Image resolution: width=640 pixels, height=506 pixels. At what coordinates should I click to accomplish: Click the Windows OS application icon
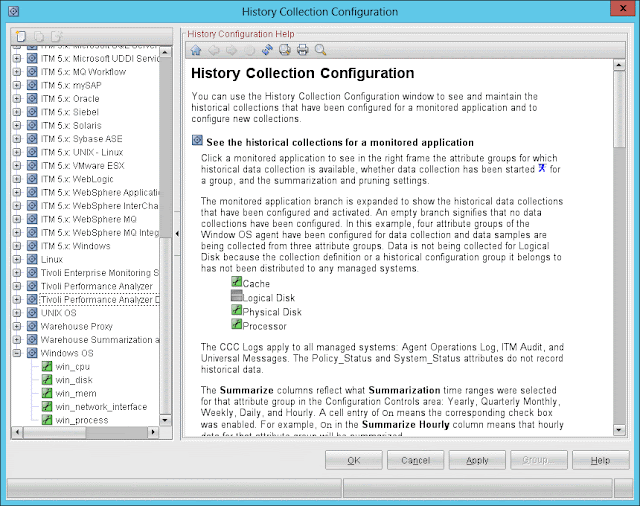pos(32,353)
